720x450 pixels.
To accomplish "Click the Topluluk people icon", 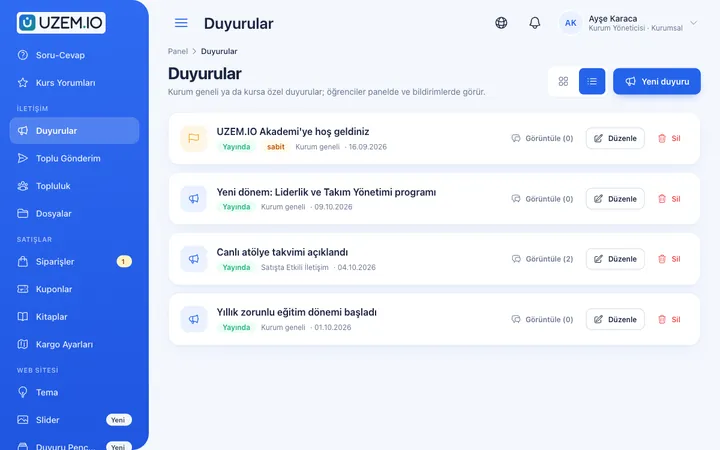I will tap(22, 186).
